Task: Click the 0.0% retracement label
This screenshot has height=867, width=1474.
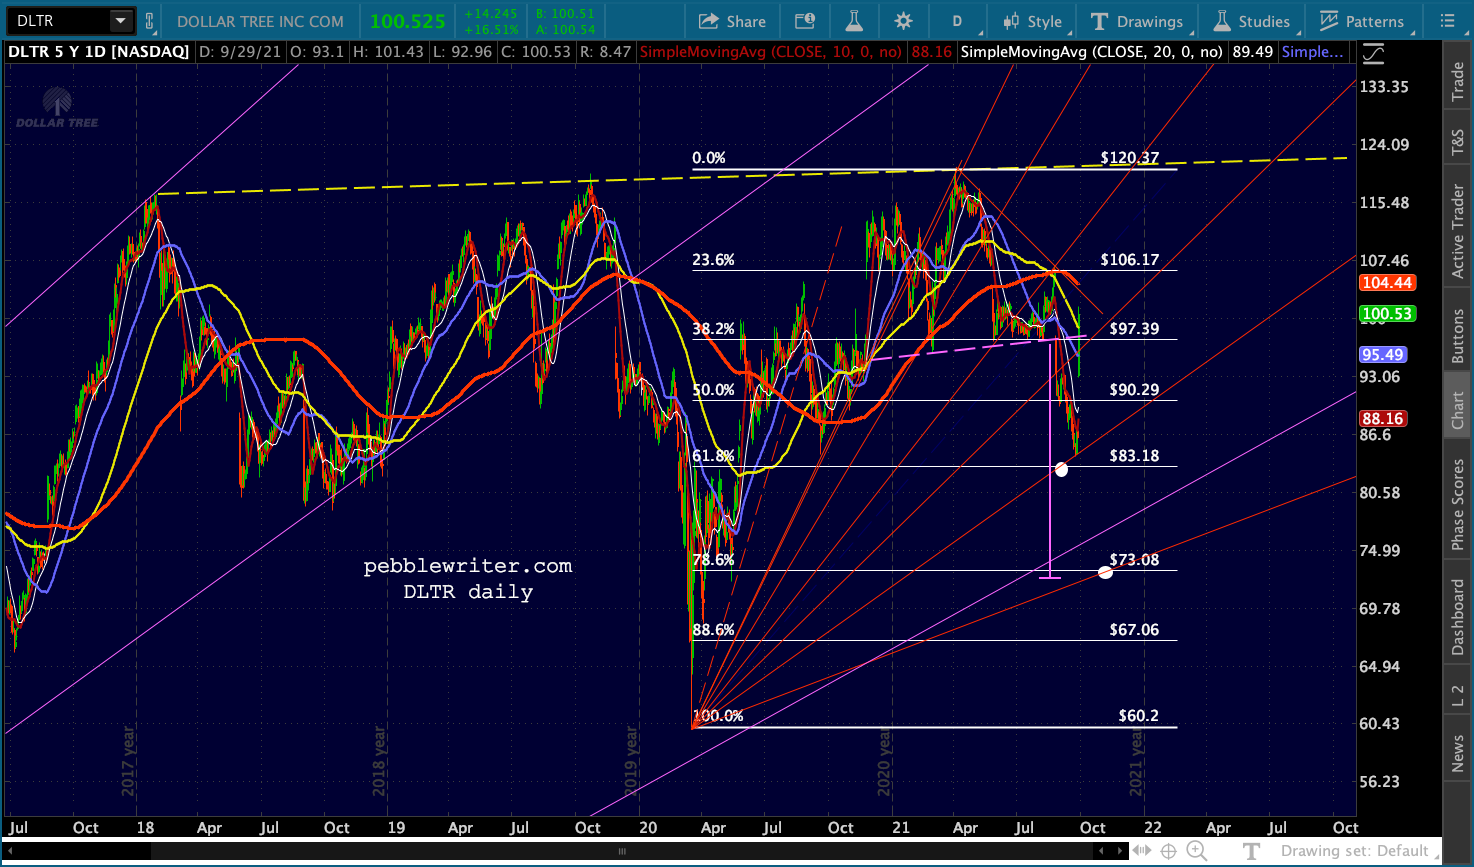Action: click(x=709, y=158)
